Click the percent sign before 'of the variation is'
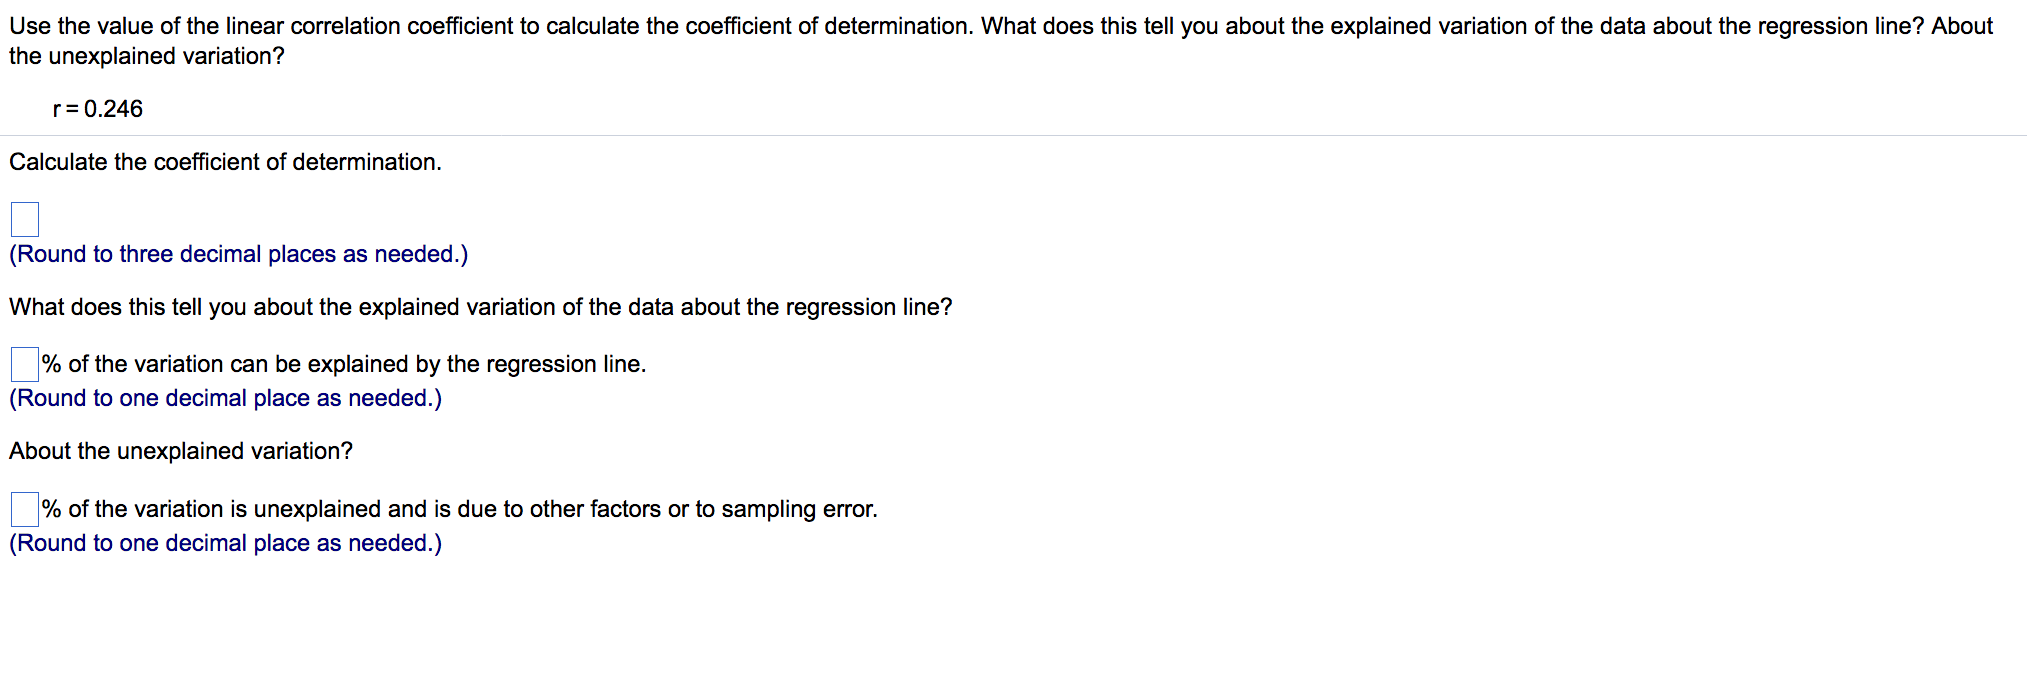 [x=52, y=509]
